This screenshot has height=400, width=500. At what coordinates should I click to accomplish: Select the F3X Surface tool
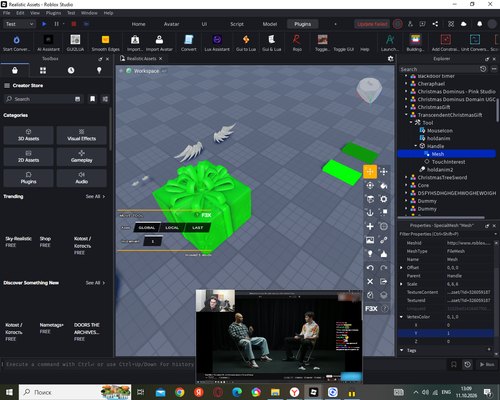tap(370, 199)
